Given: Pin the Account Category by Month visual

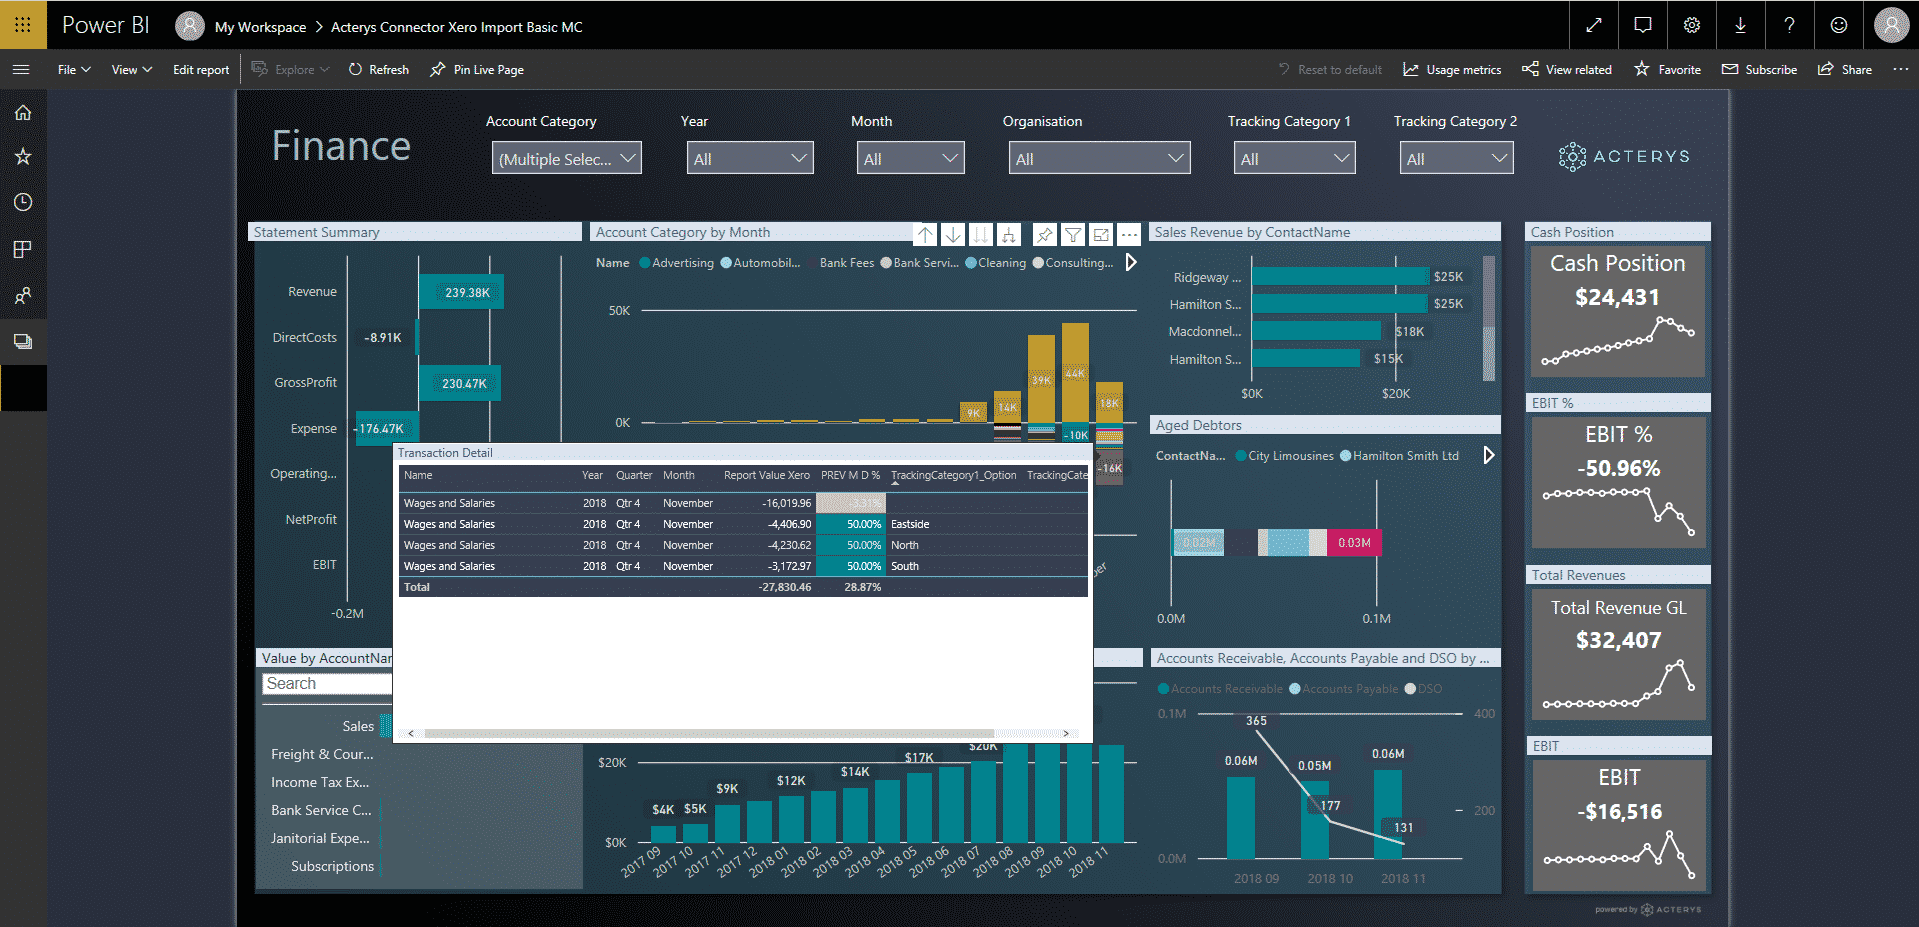Looking at the screenshot, I should pos(1045,235).
